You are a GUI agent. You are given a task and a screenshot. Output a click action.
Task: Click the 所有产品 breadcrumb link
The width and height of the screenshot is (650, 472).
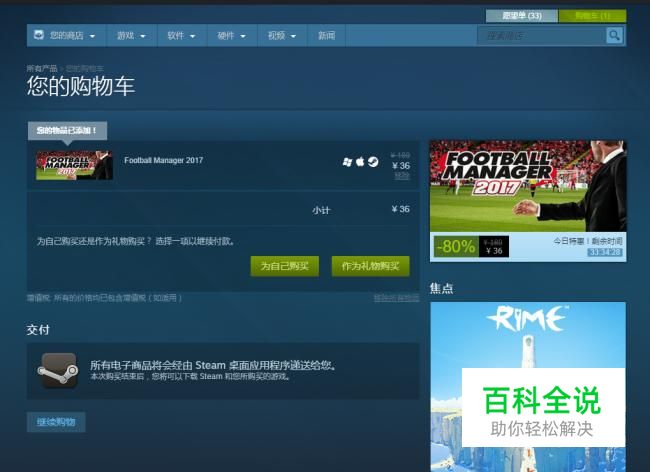42,68
